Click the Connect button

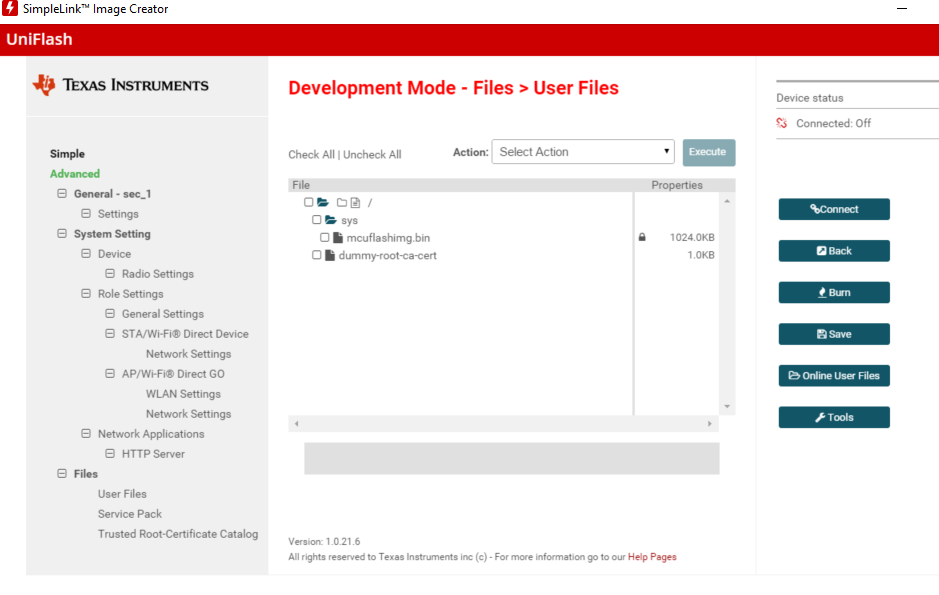[834, 209]
